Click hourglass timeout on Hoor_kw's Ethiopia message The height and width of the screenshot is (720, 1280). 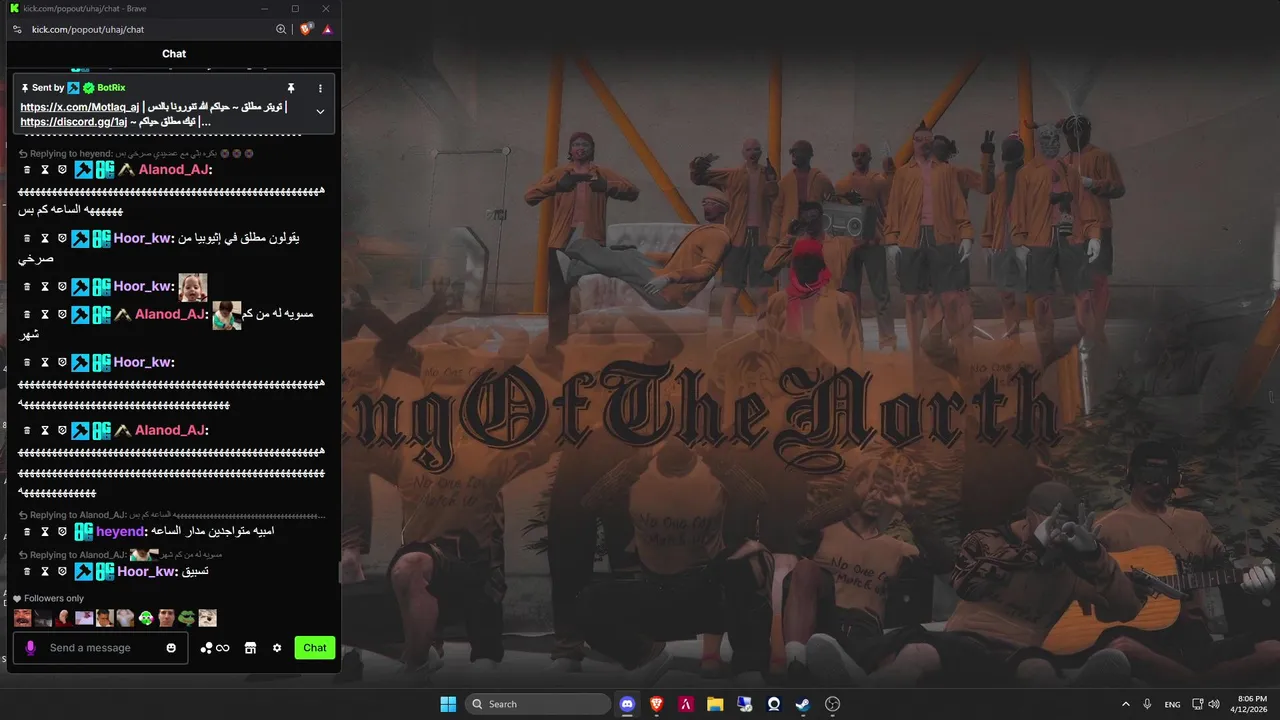pyautogui.click(x=45, y=239)
